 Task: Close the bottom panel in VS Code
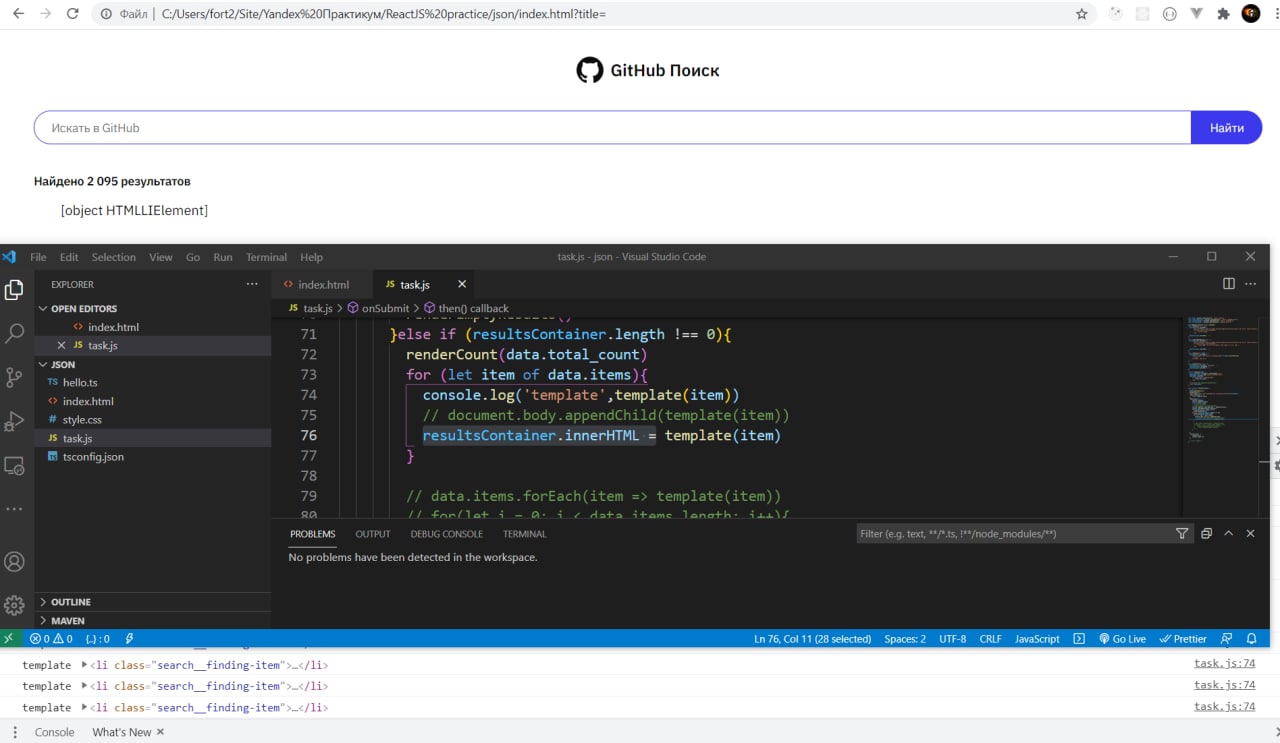pos(1250,534)
